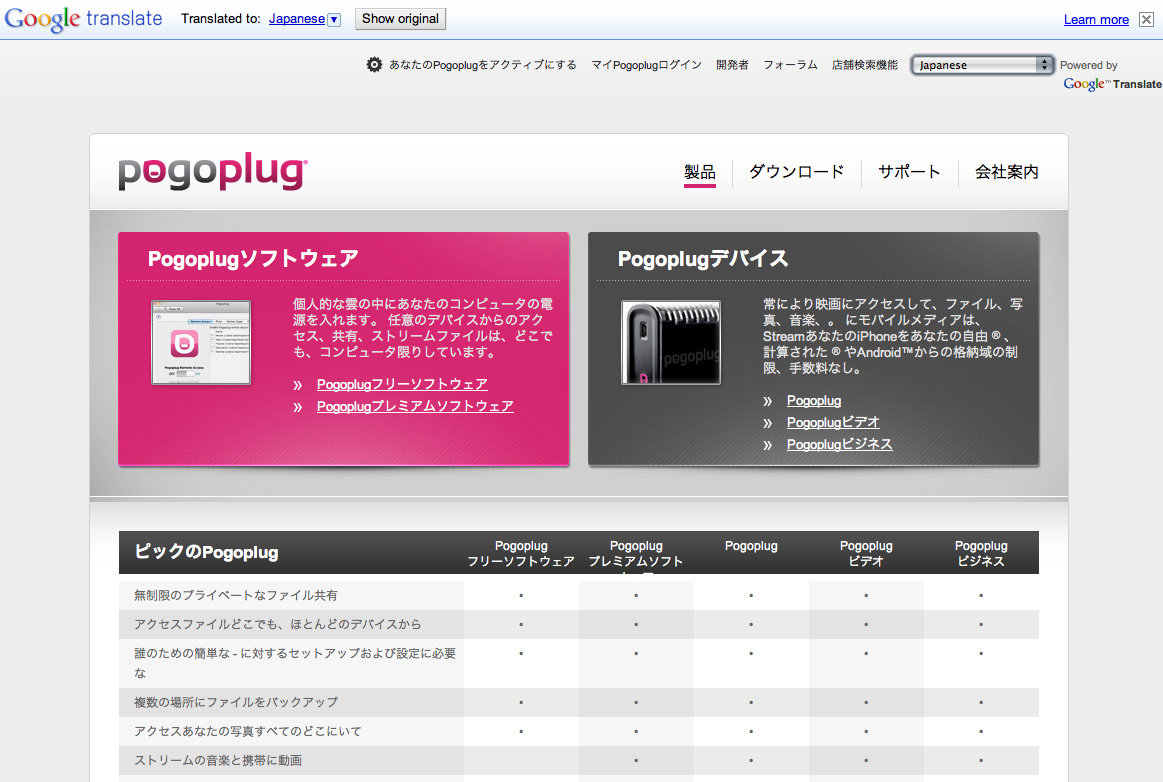Select the 製品 navigation tab

tap(699, 172)
